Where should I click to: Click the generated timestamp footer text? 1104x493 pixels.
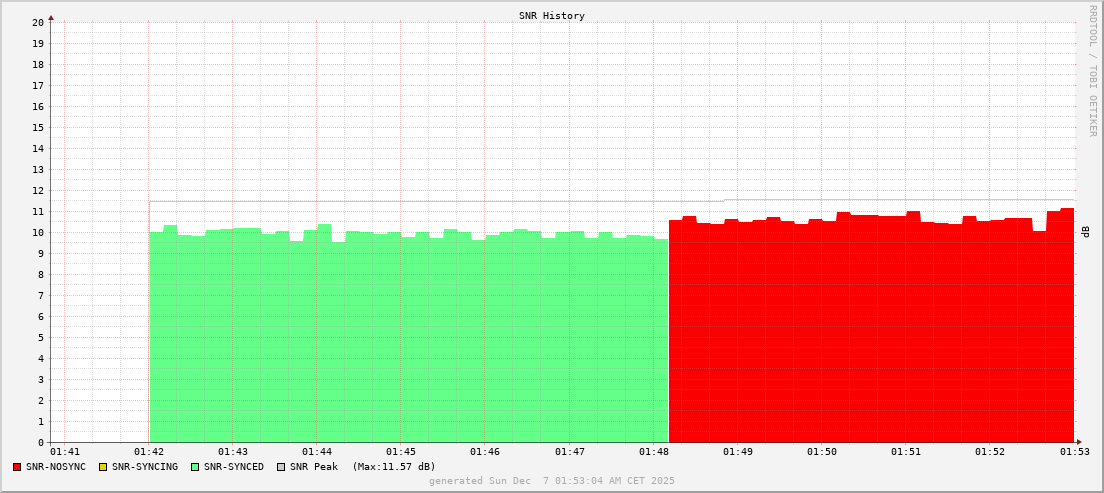[x=552, y=481]
